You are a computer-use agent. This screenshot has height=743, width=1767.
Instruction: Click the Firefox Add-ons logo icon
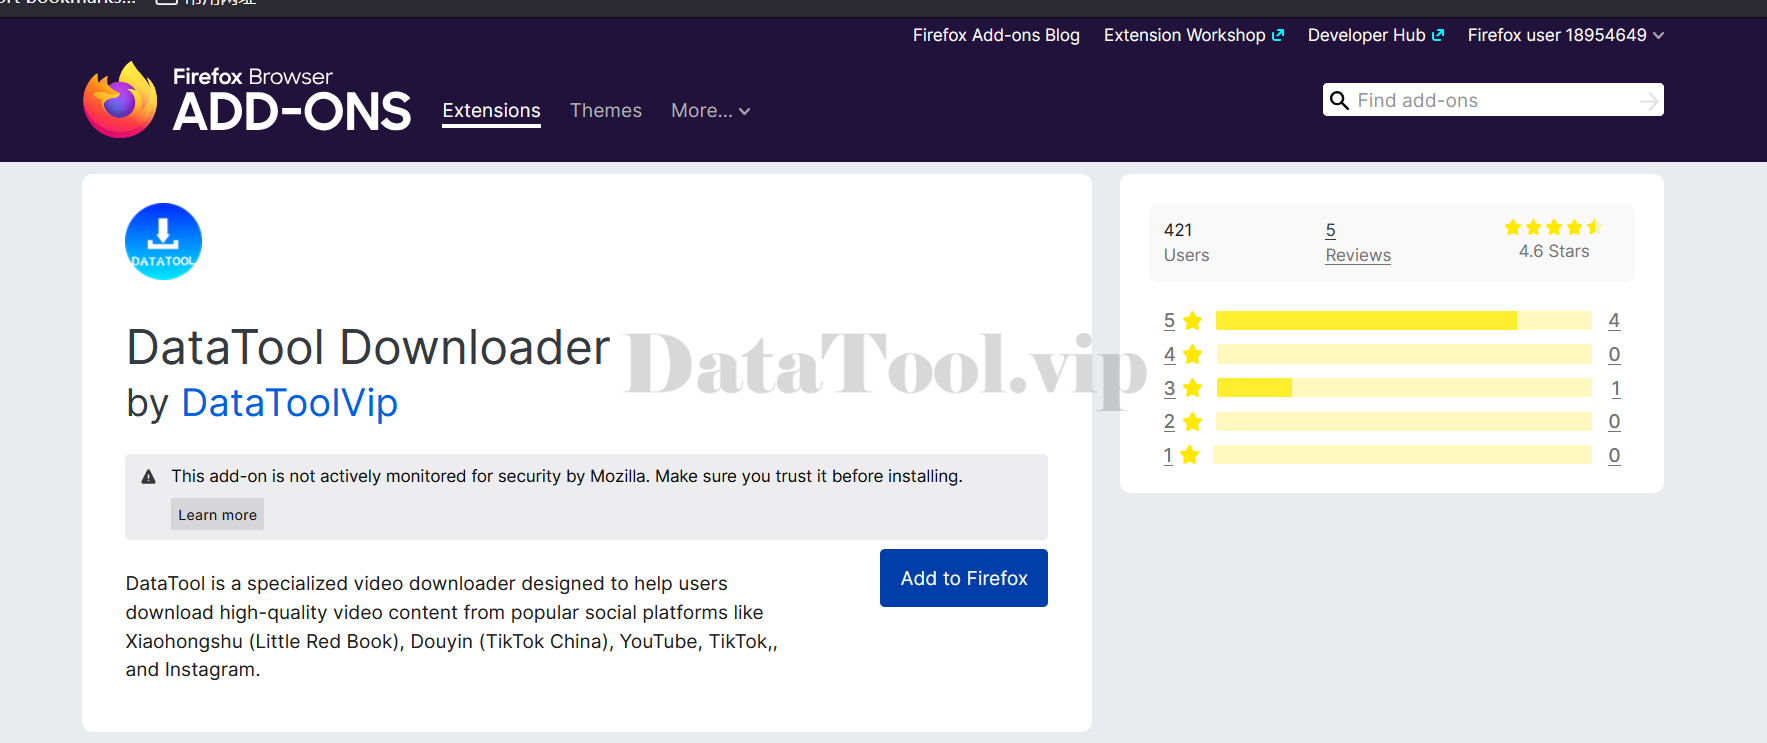(x=120, y=100)
